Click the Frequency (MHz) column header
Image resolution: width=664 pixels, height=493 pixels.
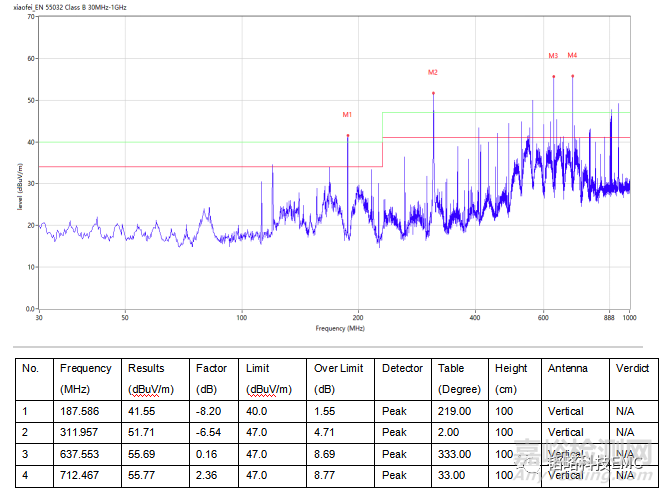86,378
